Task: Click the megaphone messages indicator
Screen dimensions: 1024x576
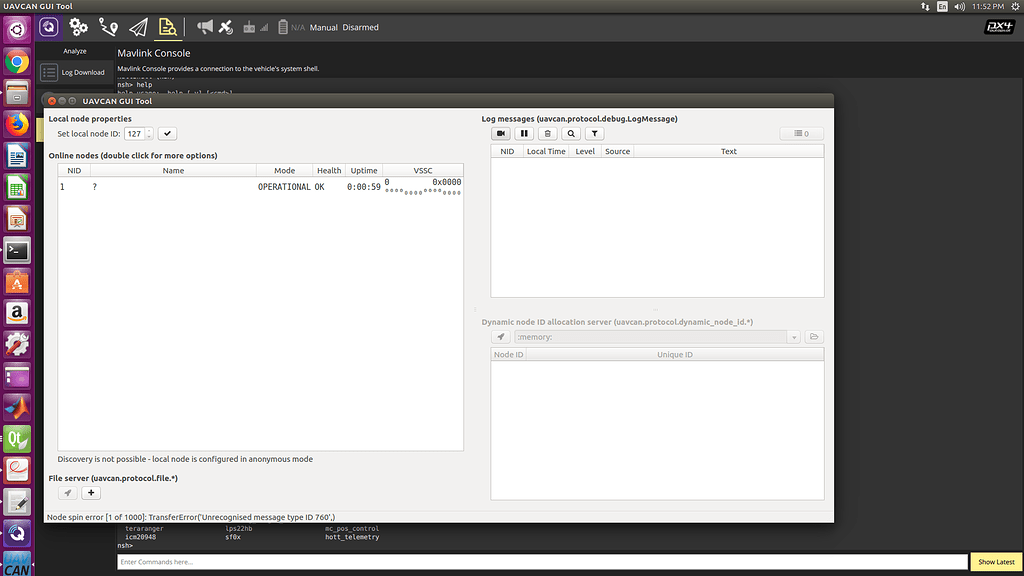Action: click(205, 27)
